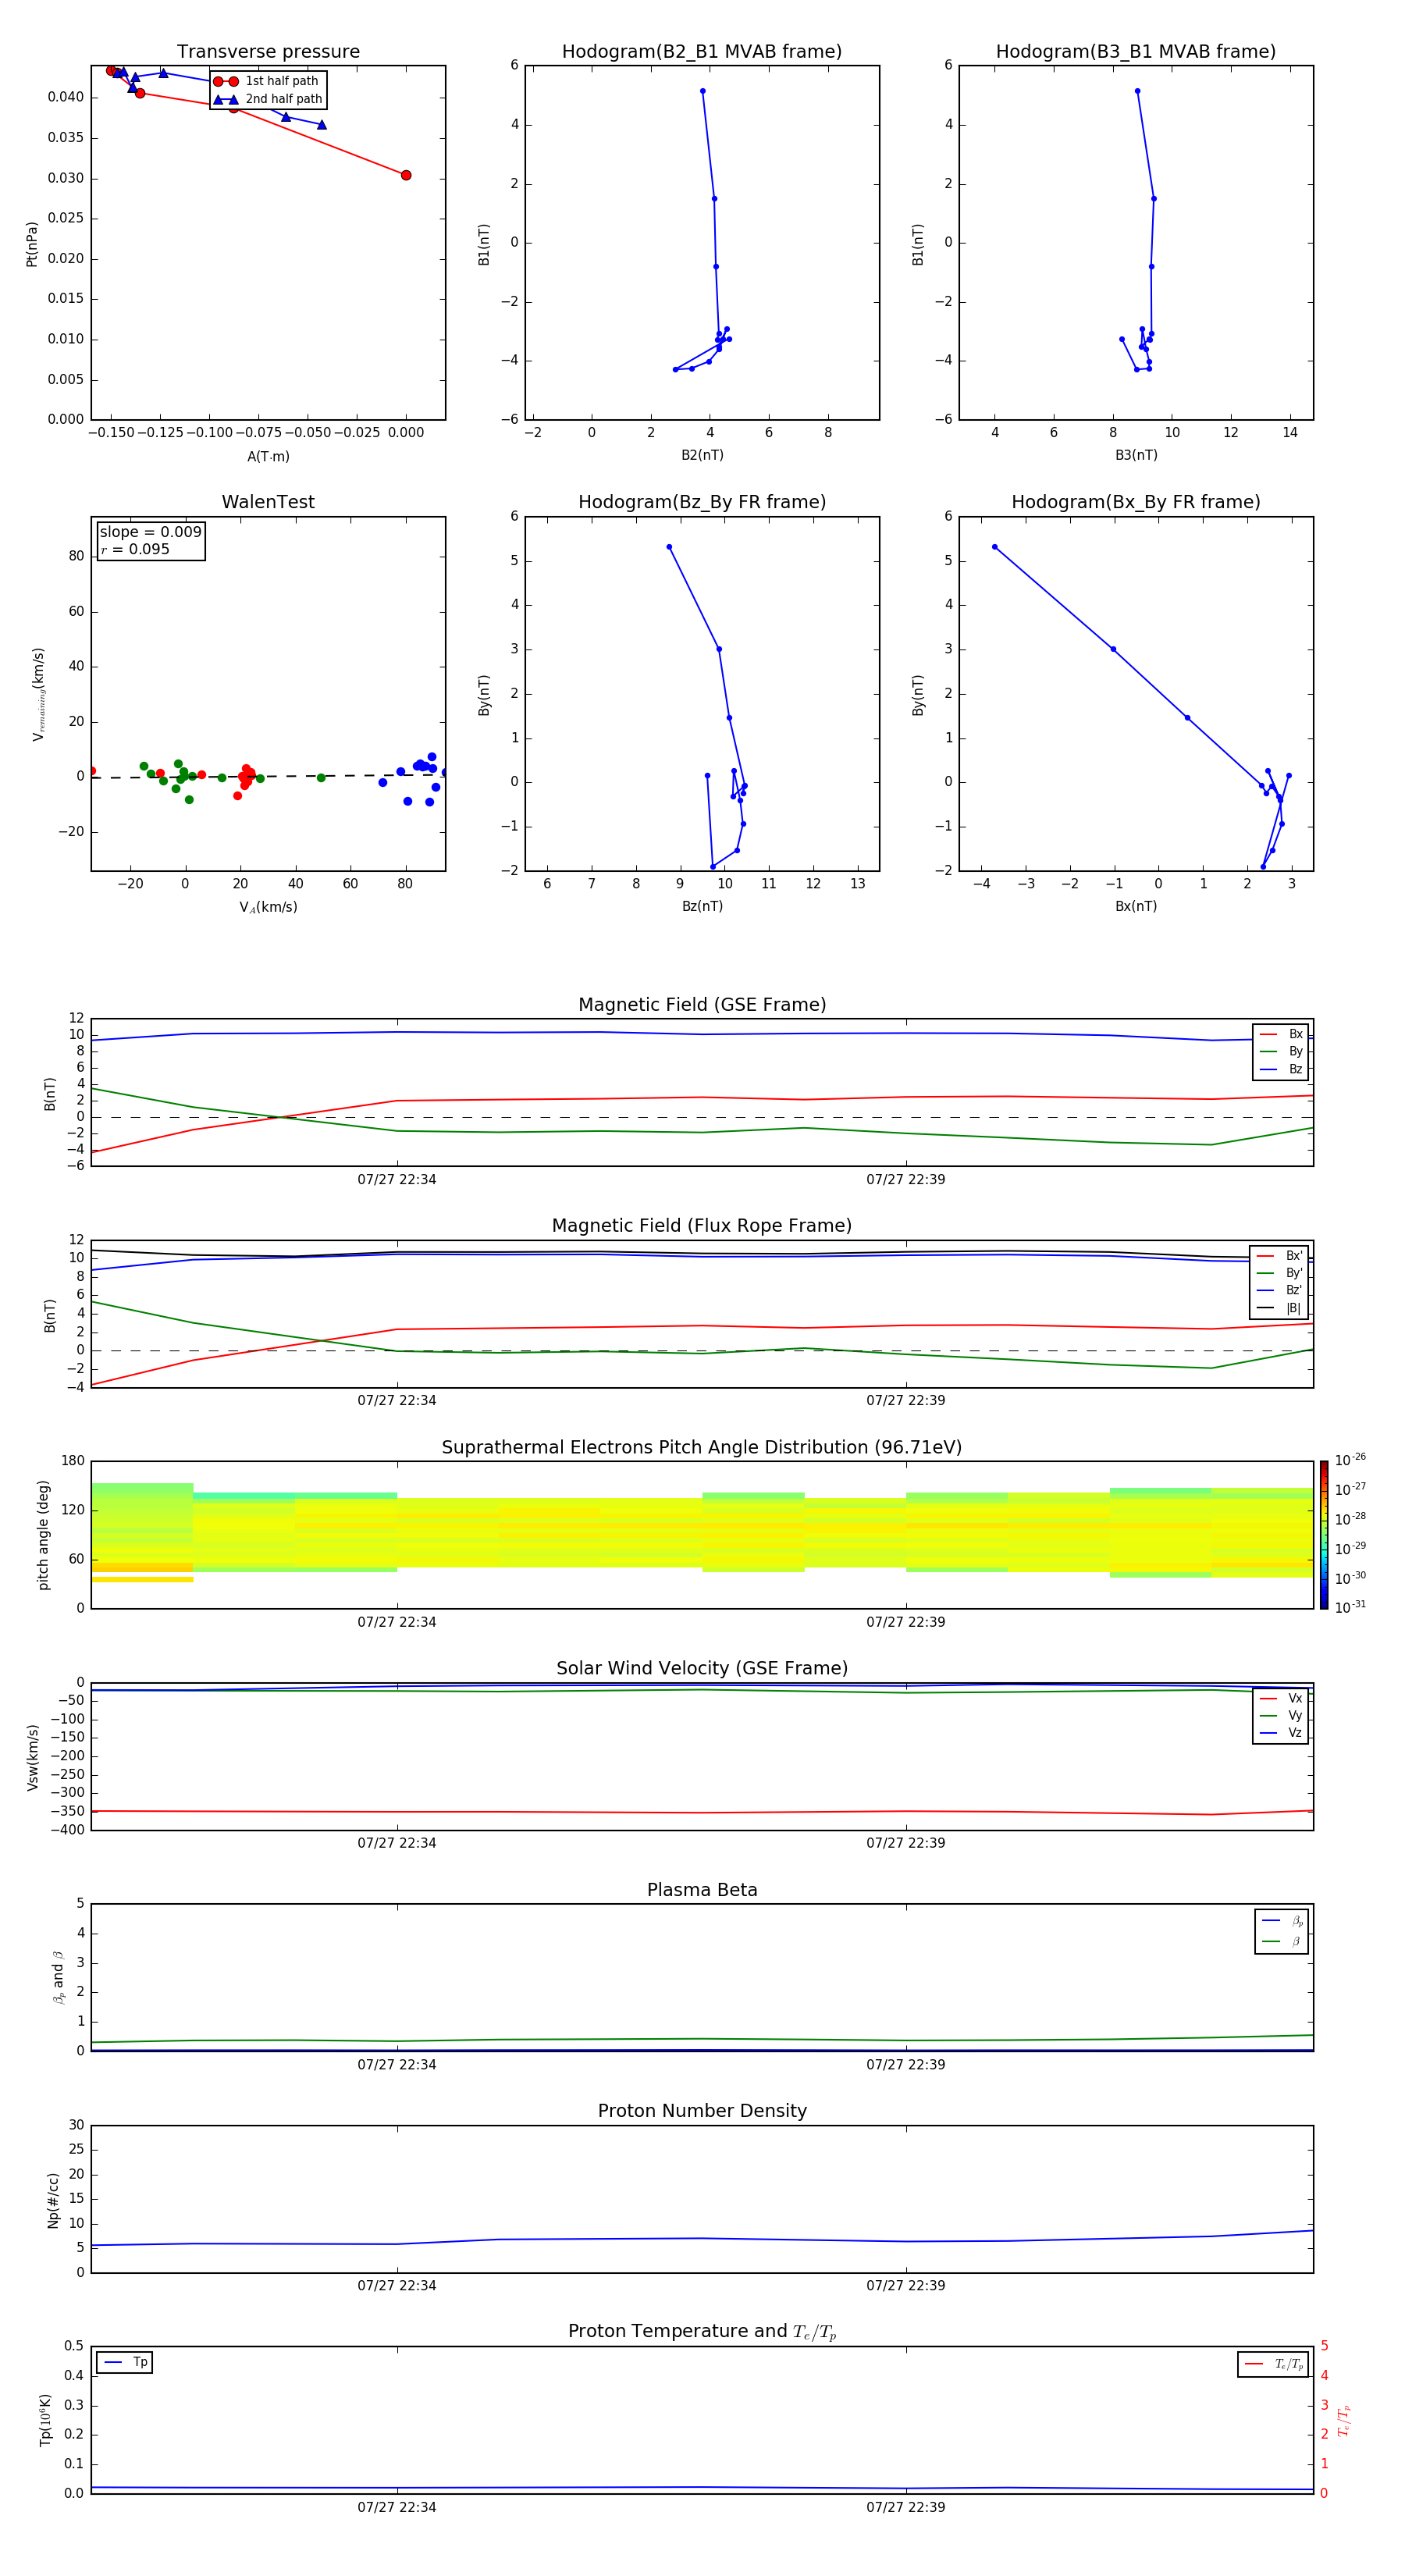Click the "Pt(nPa)" y-axis label
This screenshot has width=1405, height=2576.
31,244
